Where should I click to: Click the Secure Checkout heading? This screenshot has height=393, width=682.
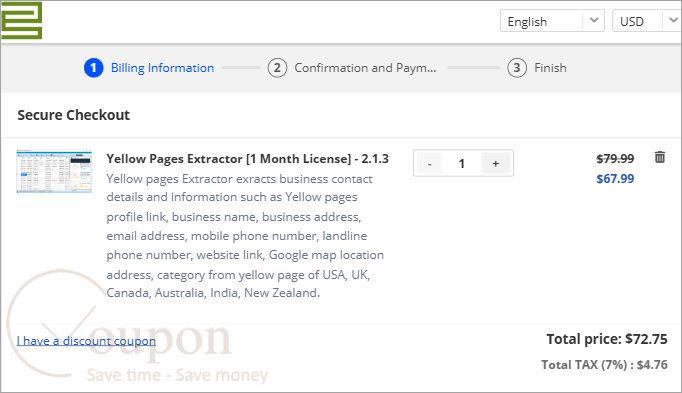click(x=74, y=115)
